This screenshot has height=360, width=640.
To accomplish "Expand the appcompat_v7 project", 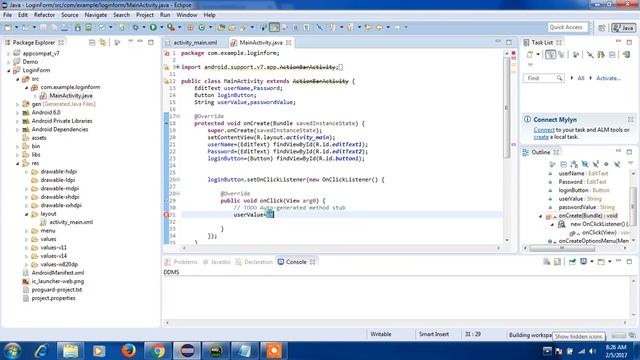I will (x=9, y=53).
